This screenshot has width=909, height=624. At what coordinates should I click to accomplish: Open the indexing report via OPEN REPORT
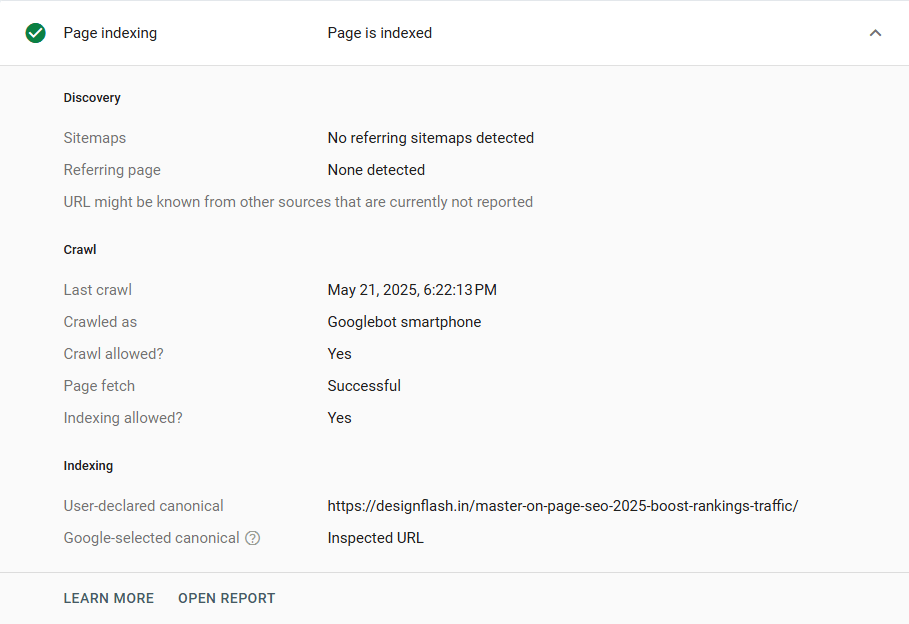tap(227, 598)
